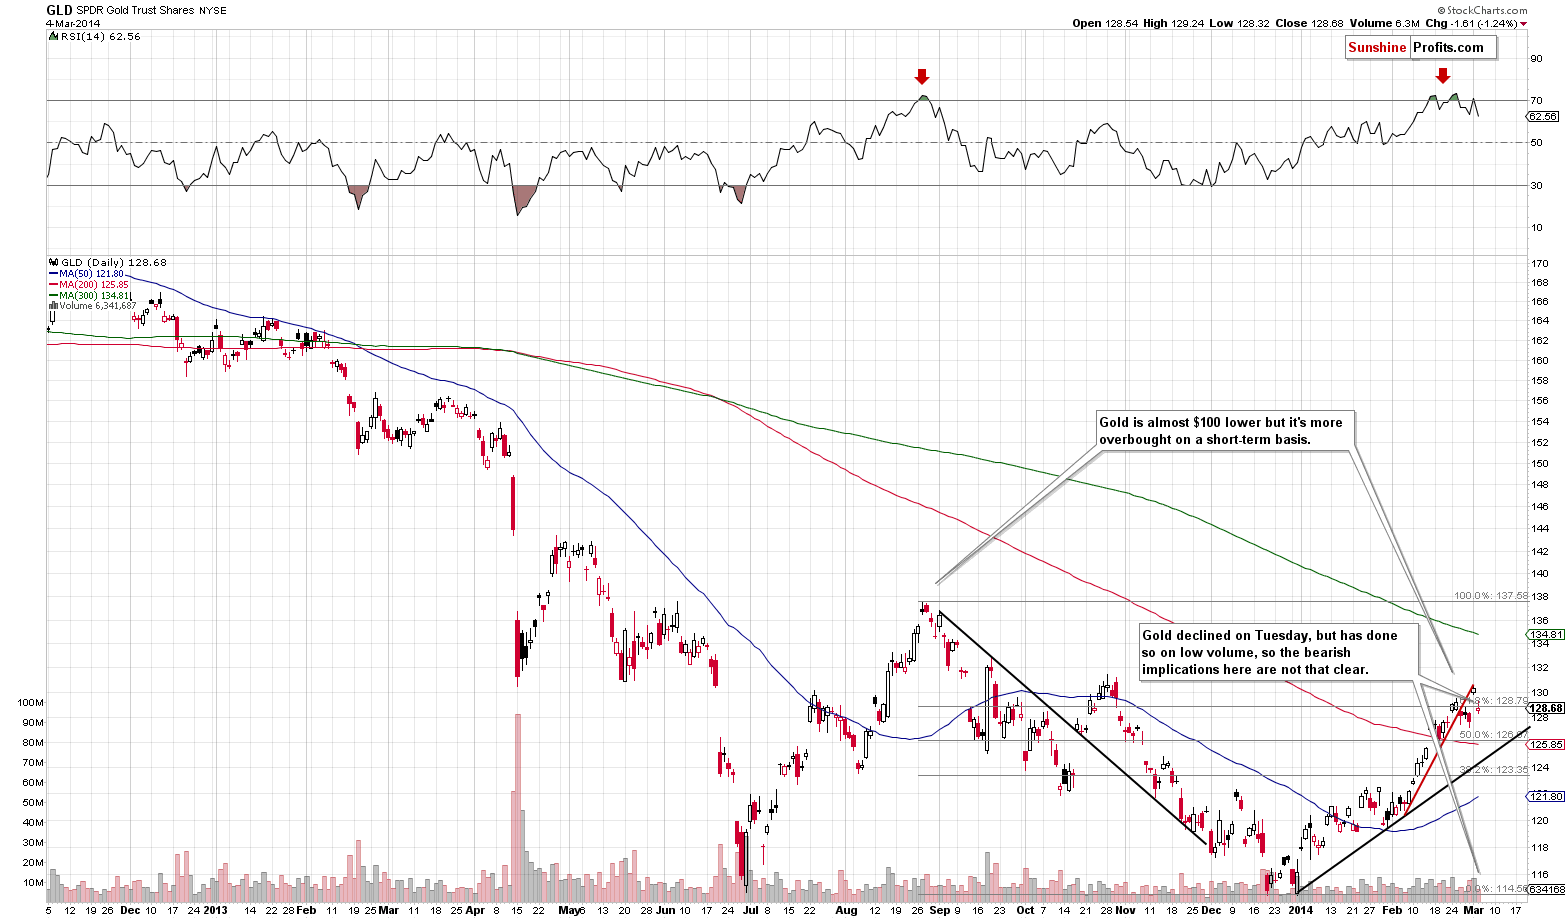Screen dimensions: 1565x919
Task: Click the 'Chg -1.61 (-1.24%)' value
Action: click(1470, 23)
